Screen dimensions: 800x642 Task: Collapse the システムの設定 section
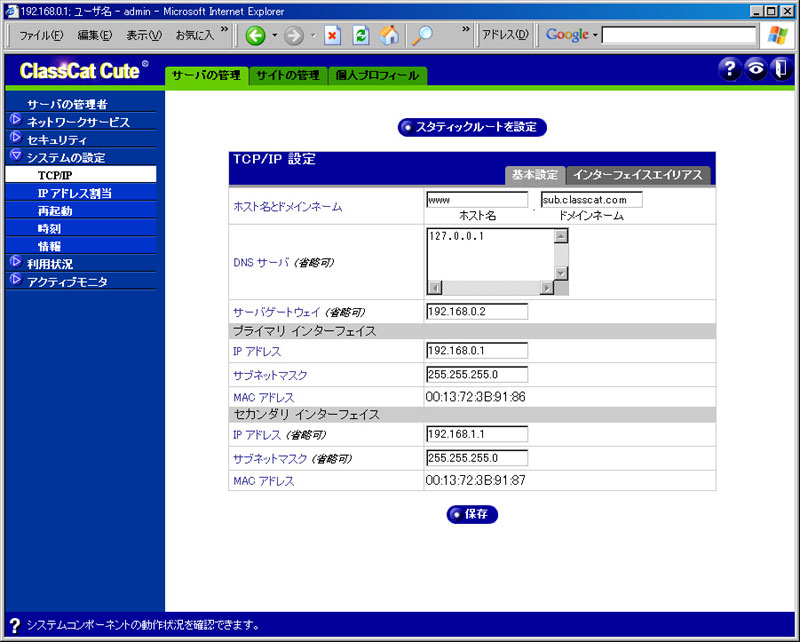pyautogui.click(x=16, y=155)
